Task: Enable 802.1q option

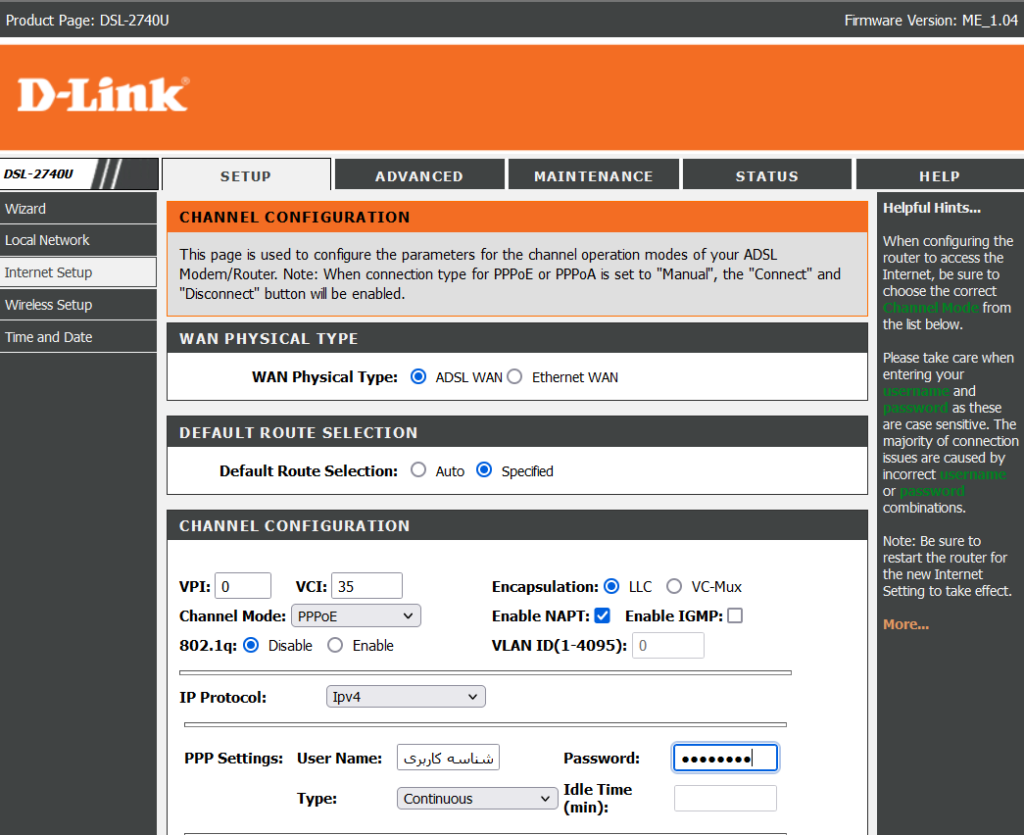Action: 336,646
